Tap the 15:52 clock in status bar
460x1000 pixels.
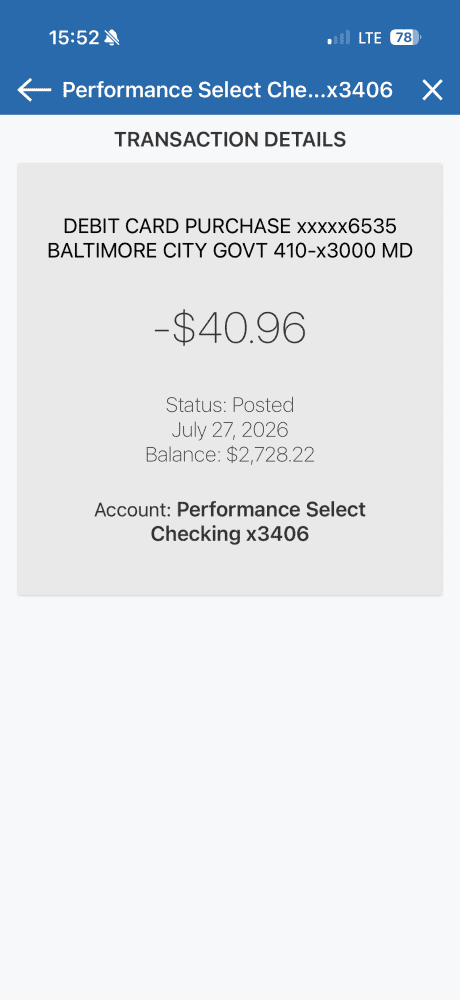(74, 38)
